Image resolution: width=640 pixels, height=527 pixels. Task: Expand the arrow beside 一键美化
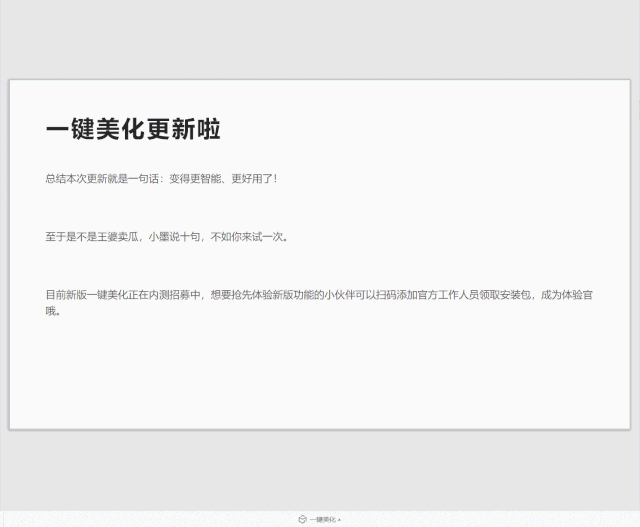pos(339,520)
